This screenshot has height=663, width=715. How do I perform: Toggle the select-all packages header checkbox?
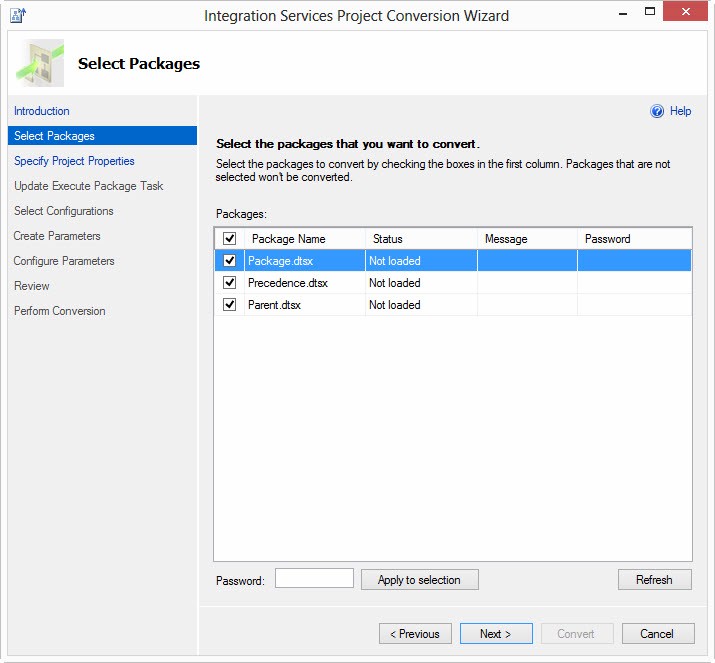click(x=229, y=238)
